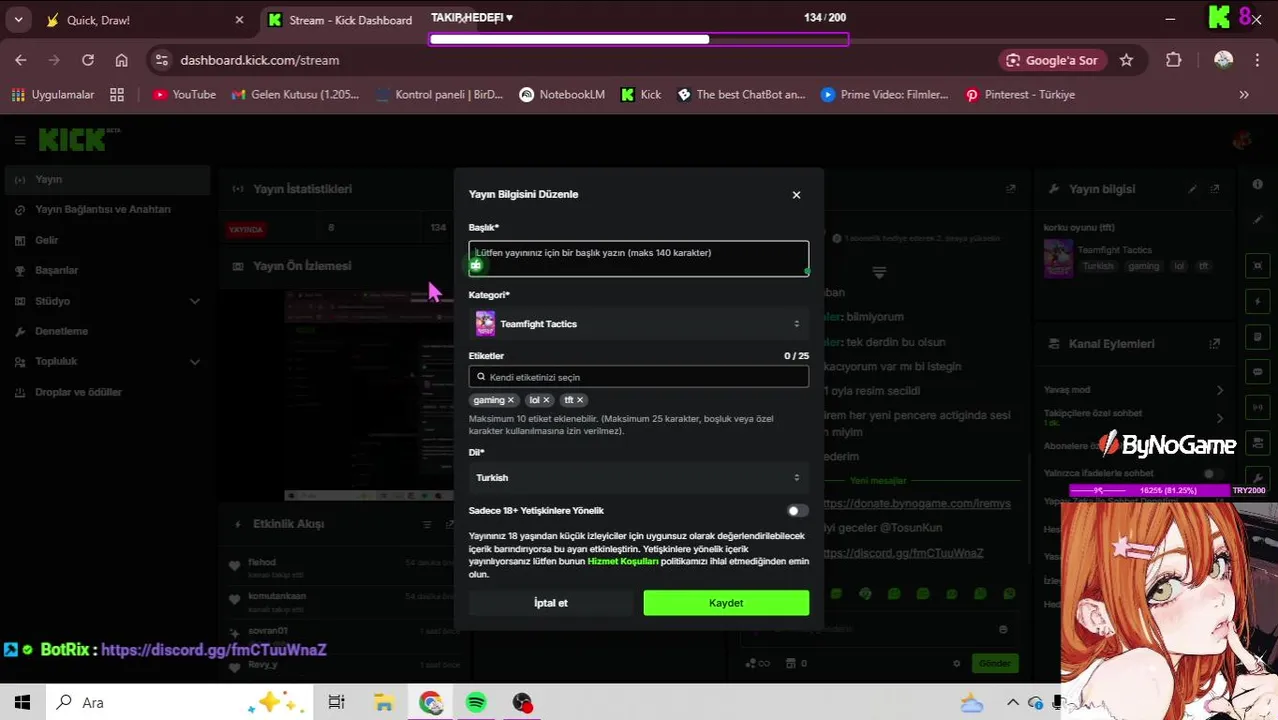Click the stream preview thumbnail

[369, 395]
